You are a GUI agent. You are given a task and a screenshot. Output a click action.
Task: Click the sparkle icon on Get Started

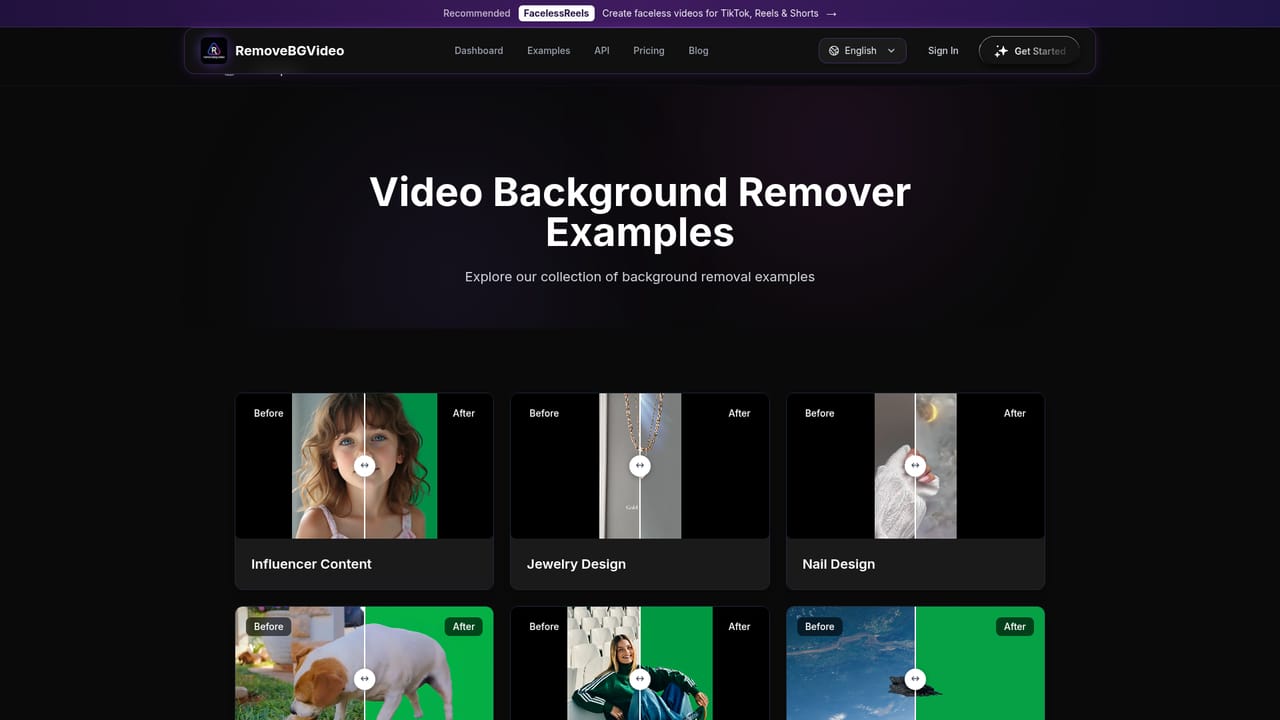coord(1001,51)
